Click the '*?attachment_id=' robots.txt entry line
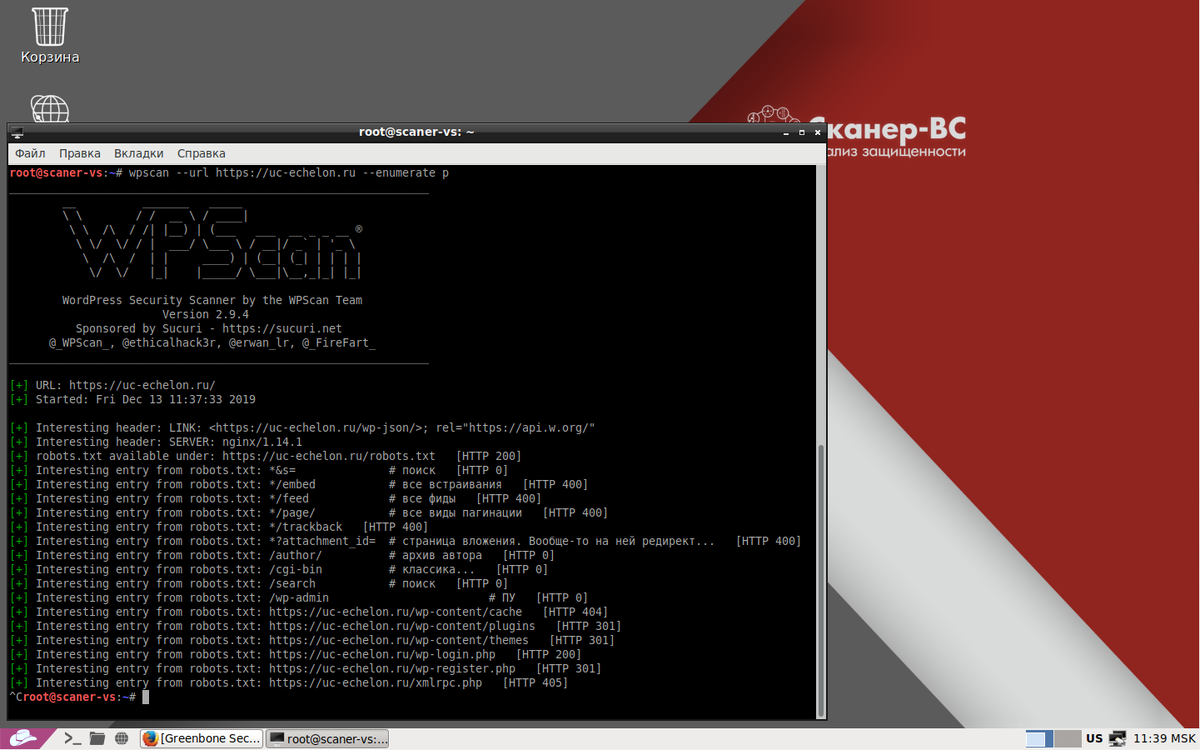Image resolution: width=1200 pixels, height=750 pixels. (405, 541)
